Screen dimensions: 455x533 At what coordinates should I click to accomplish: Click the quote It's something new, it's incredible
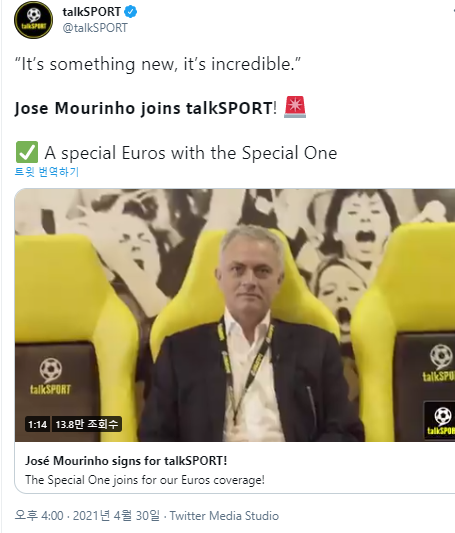158,64
